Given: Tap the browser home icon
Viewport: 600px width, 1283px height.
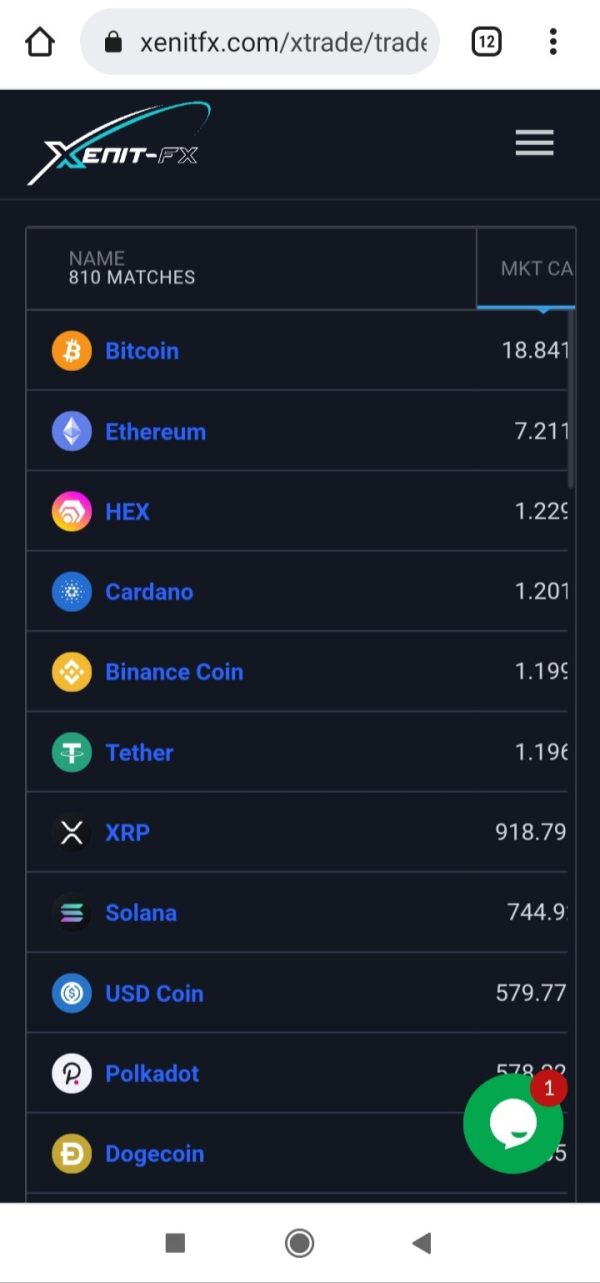Looking at the screenshot, I should click(40, 42).
